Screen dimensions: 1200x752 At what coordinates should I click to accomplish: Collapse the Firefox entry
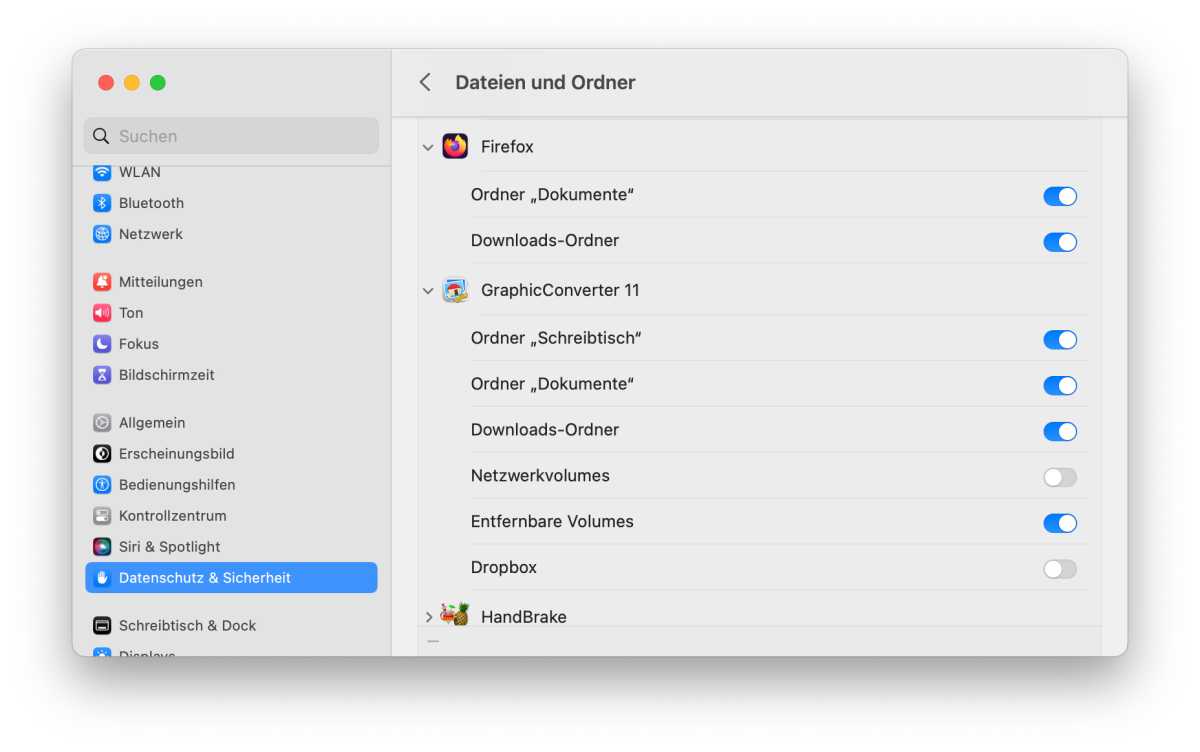(x=428, y=147)
